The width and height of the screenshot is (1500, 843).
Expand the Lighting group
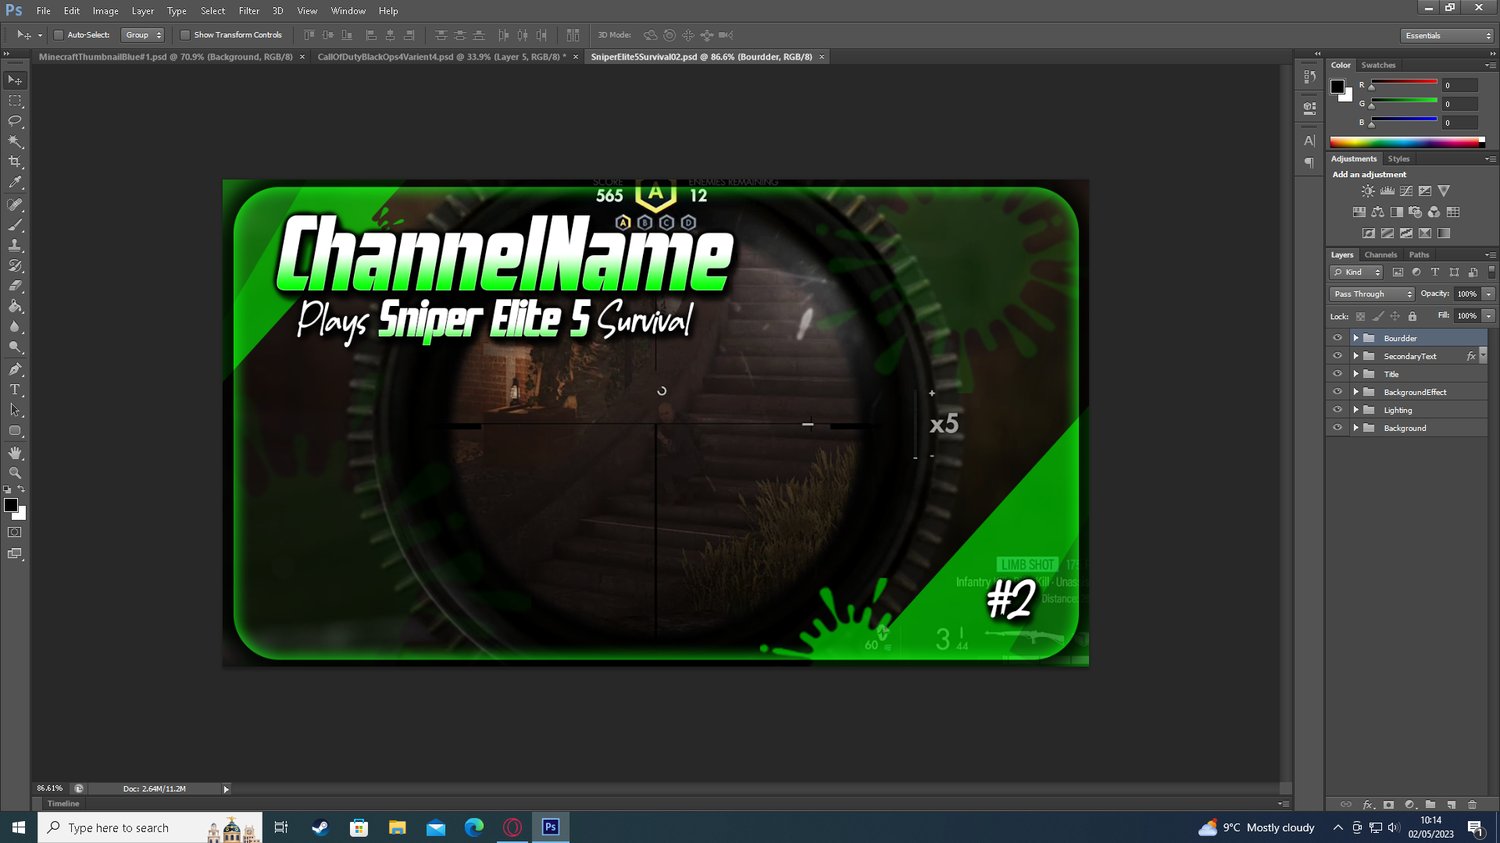pyautogui.click(x=1356, y=410)
